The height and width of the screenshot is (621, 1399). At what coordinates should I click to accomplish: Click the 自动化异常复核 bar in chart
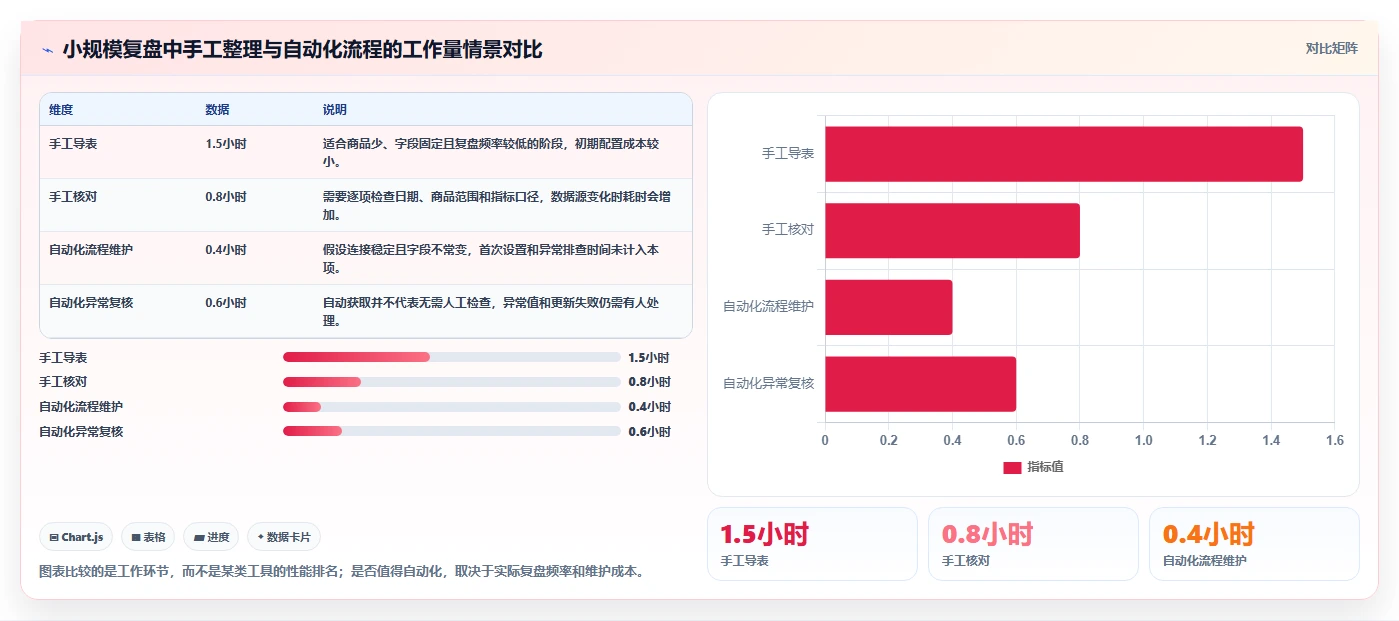click(920, 383)
